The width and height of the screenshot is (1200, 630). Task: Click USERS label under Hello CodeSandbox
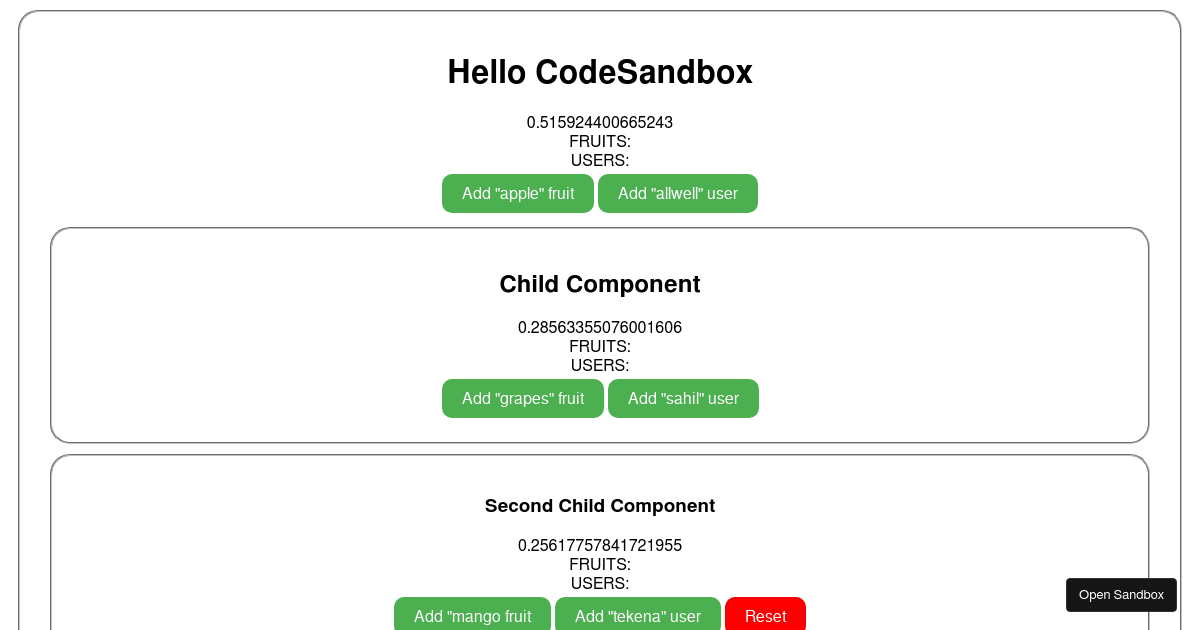[600, 160]
